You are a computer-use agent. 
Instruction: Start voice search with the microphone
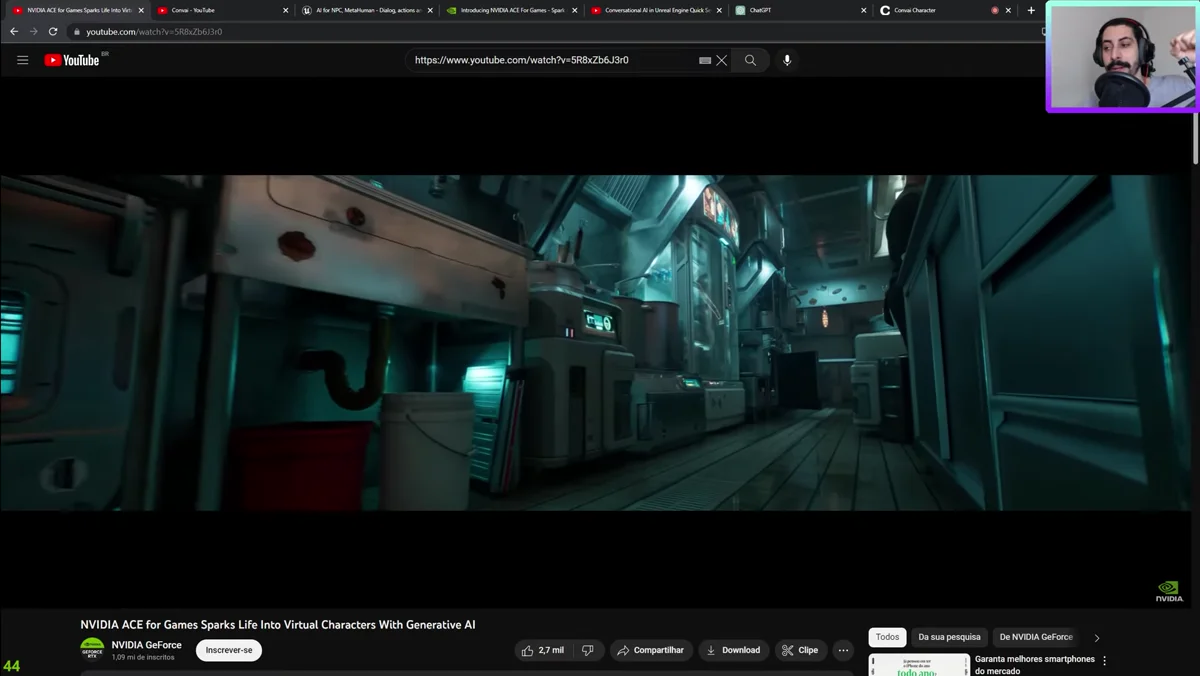(x=787, y=60)
